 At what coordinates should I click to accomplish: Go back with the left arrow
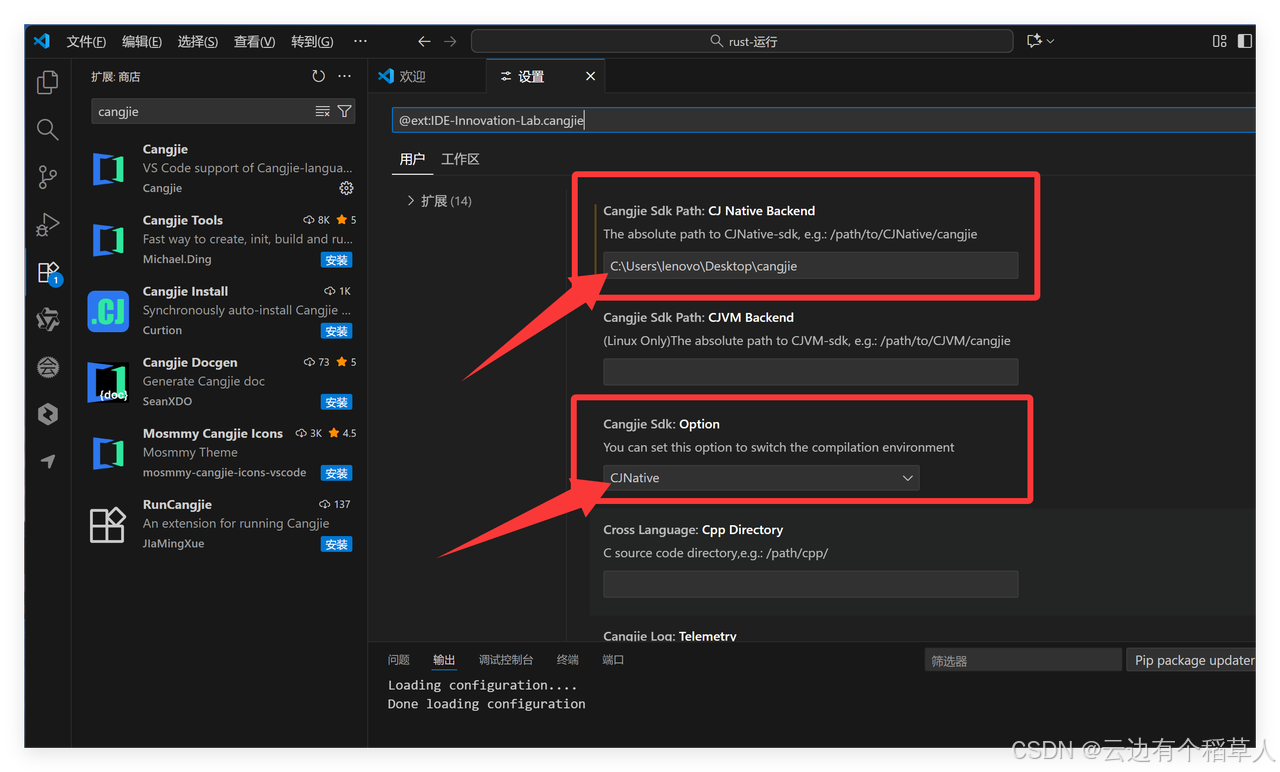tap(424, 41)
